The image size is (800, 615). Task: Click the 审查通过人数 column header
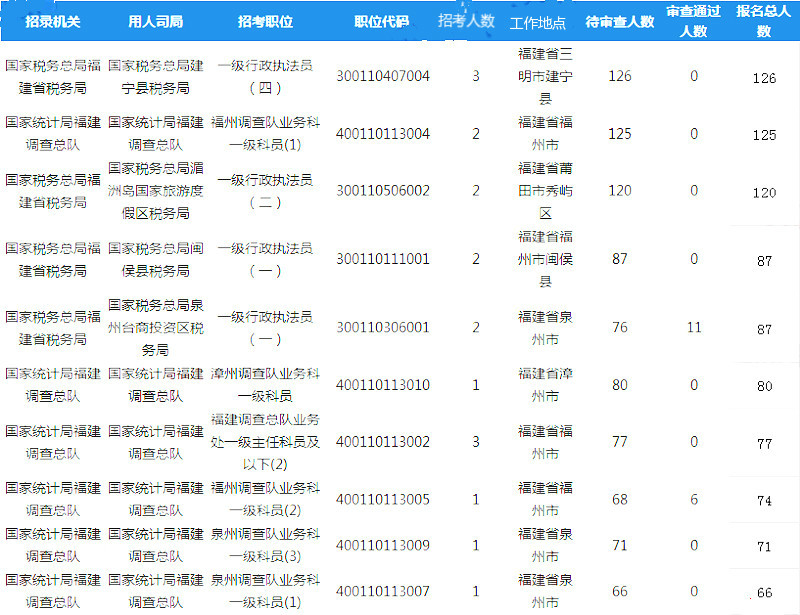(x=693, y=21)
